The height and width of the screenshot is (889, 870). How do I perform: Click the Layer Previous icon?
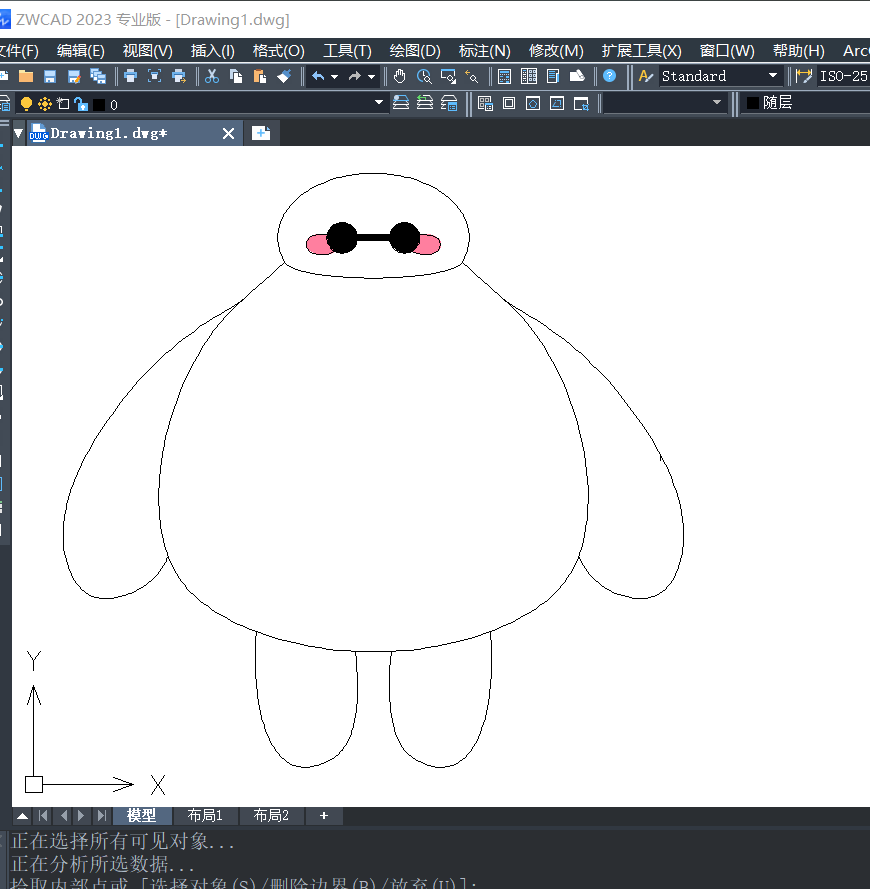tap(425, 103)
